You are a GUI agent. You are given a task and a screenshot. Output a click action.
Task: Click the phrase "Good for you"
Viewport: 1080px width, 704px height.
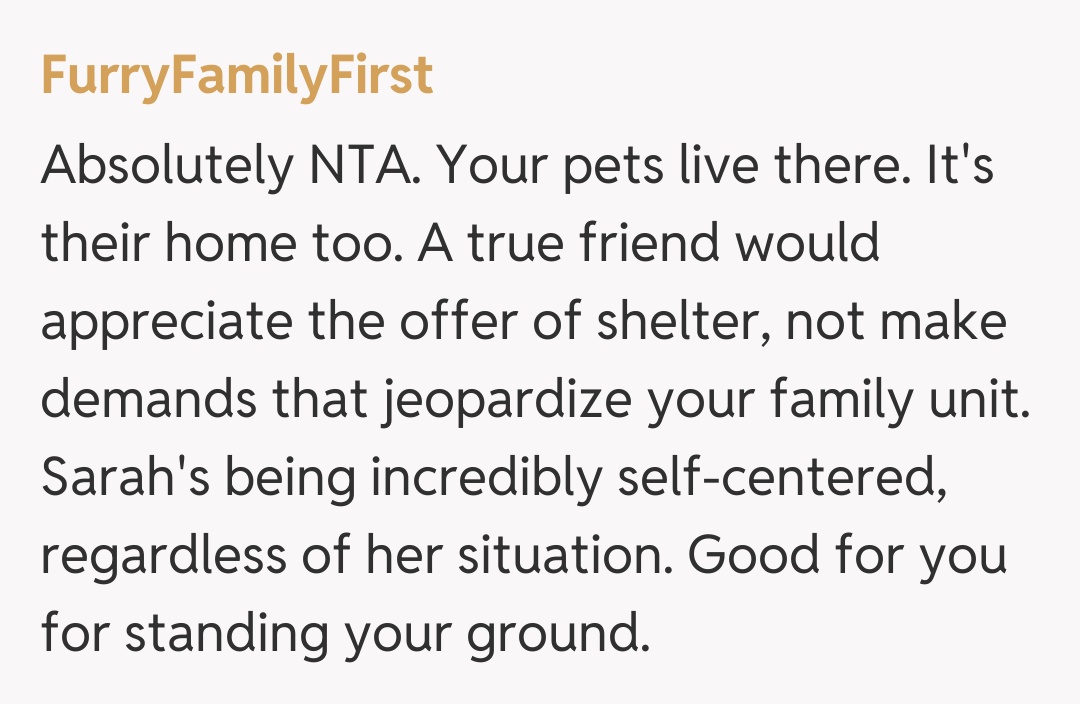pyautogui.click(x=848, y=556)
